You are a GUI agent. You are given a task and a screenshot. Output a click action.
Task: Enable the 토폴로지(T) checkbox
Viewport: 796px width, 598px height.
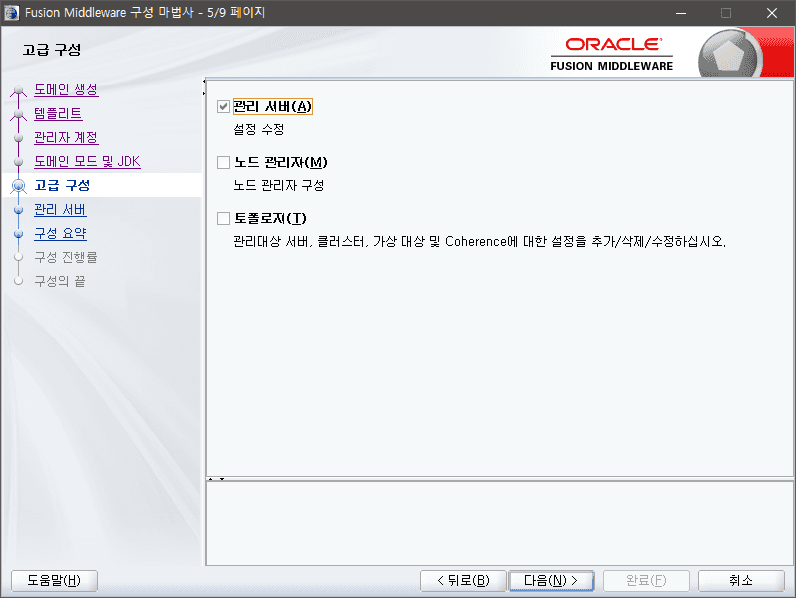point(223,218)
